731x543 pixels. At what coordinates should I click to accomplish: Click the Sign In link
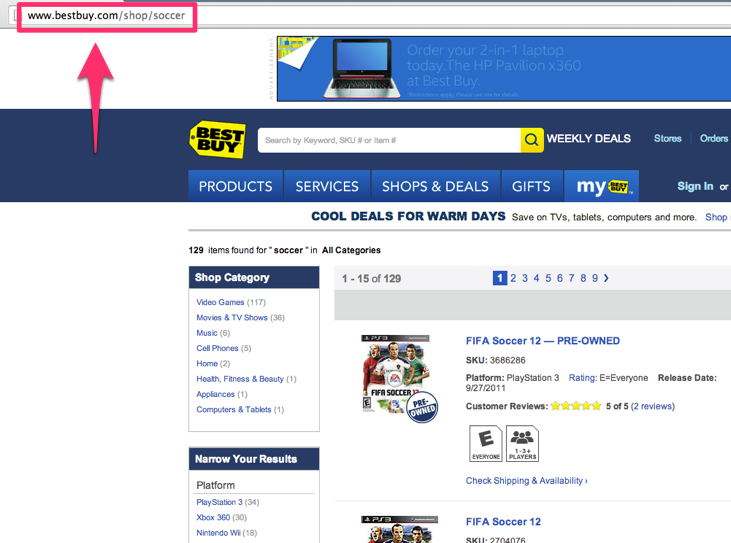click(x=695, y=186)
